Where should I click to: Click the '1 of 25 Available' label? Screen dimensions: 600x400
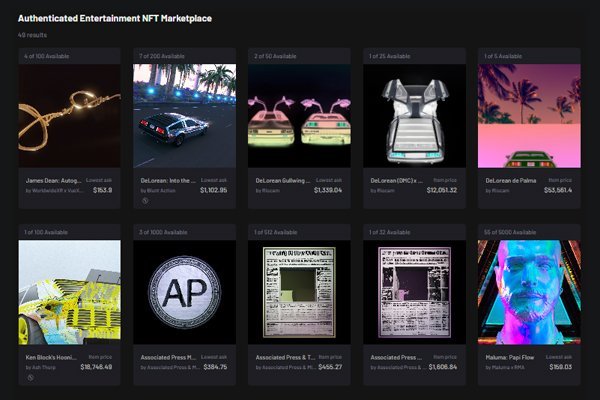tap(390, 56)
